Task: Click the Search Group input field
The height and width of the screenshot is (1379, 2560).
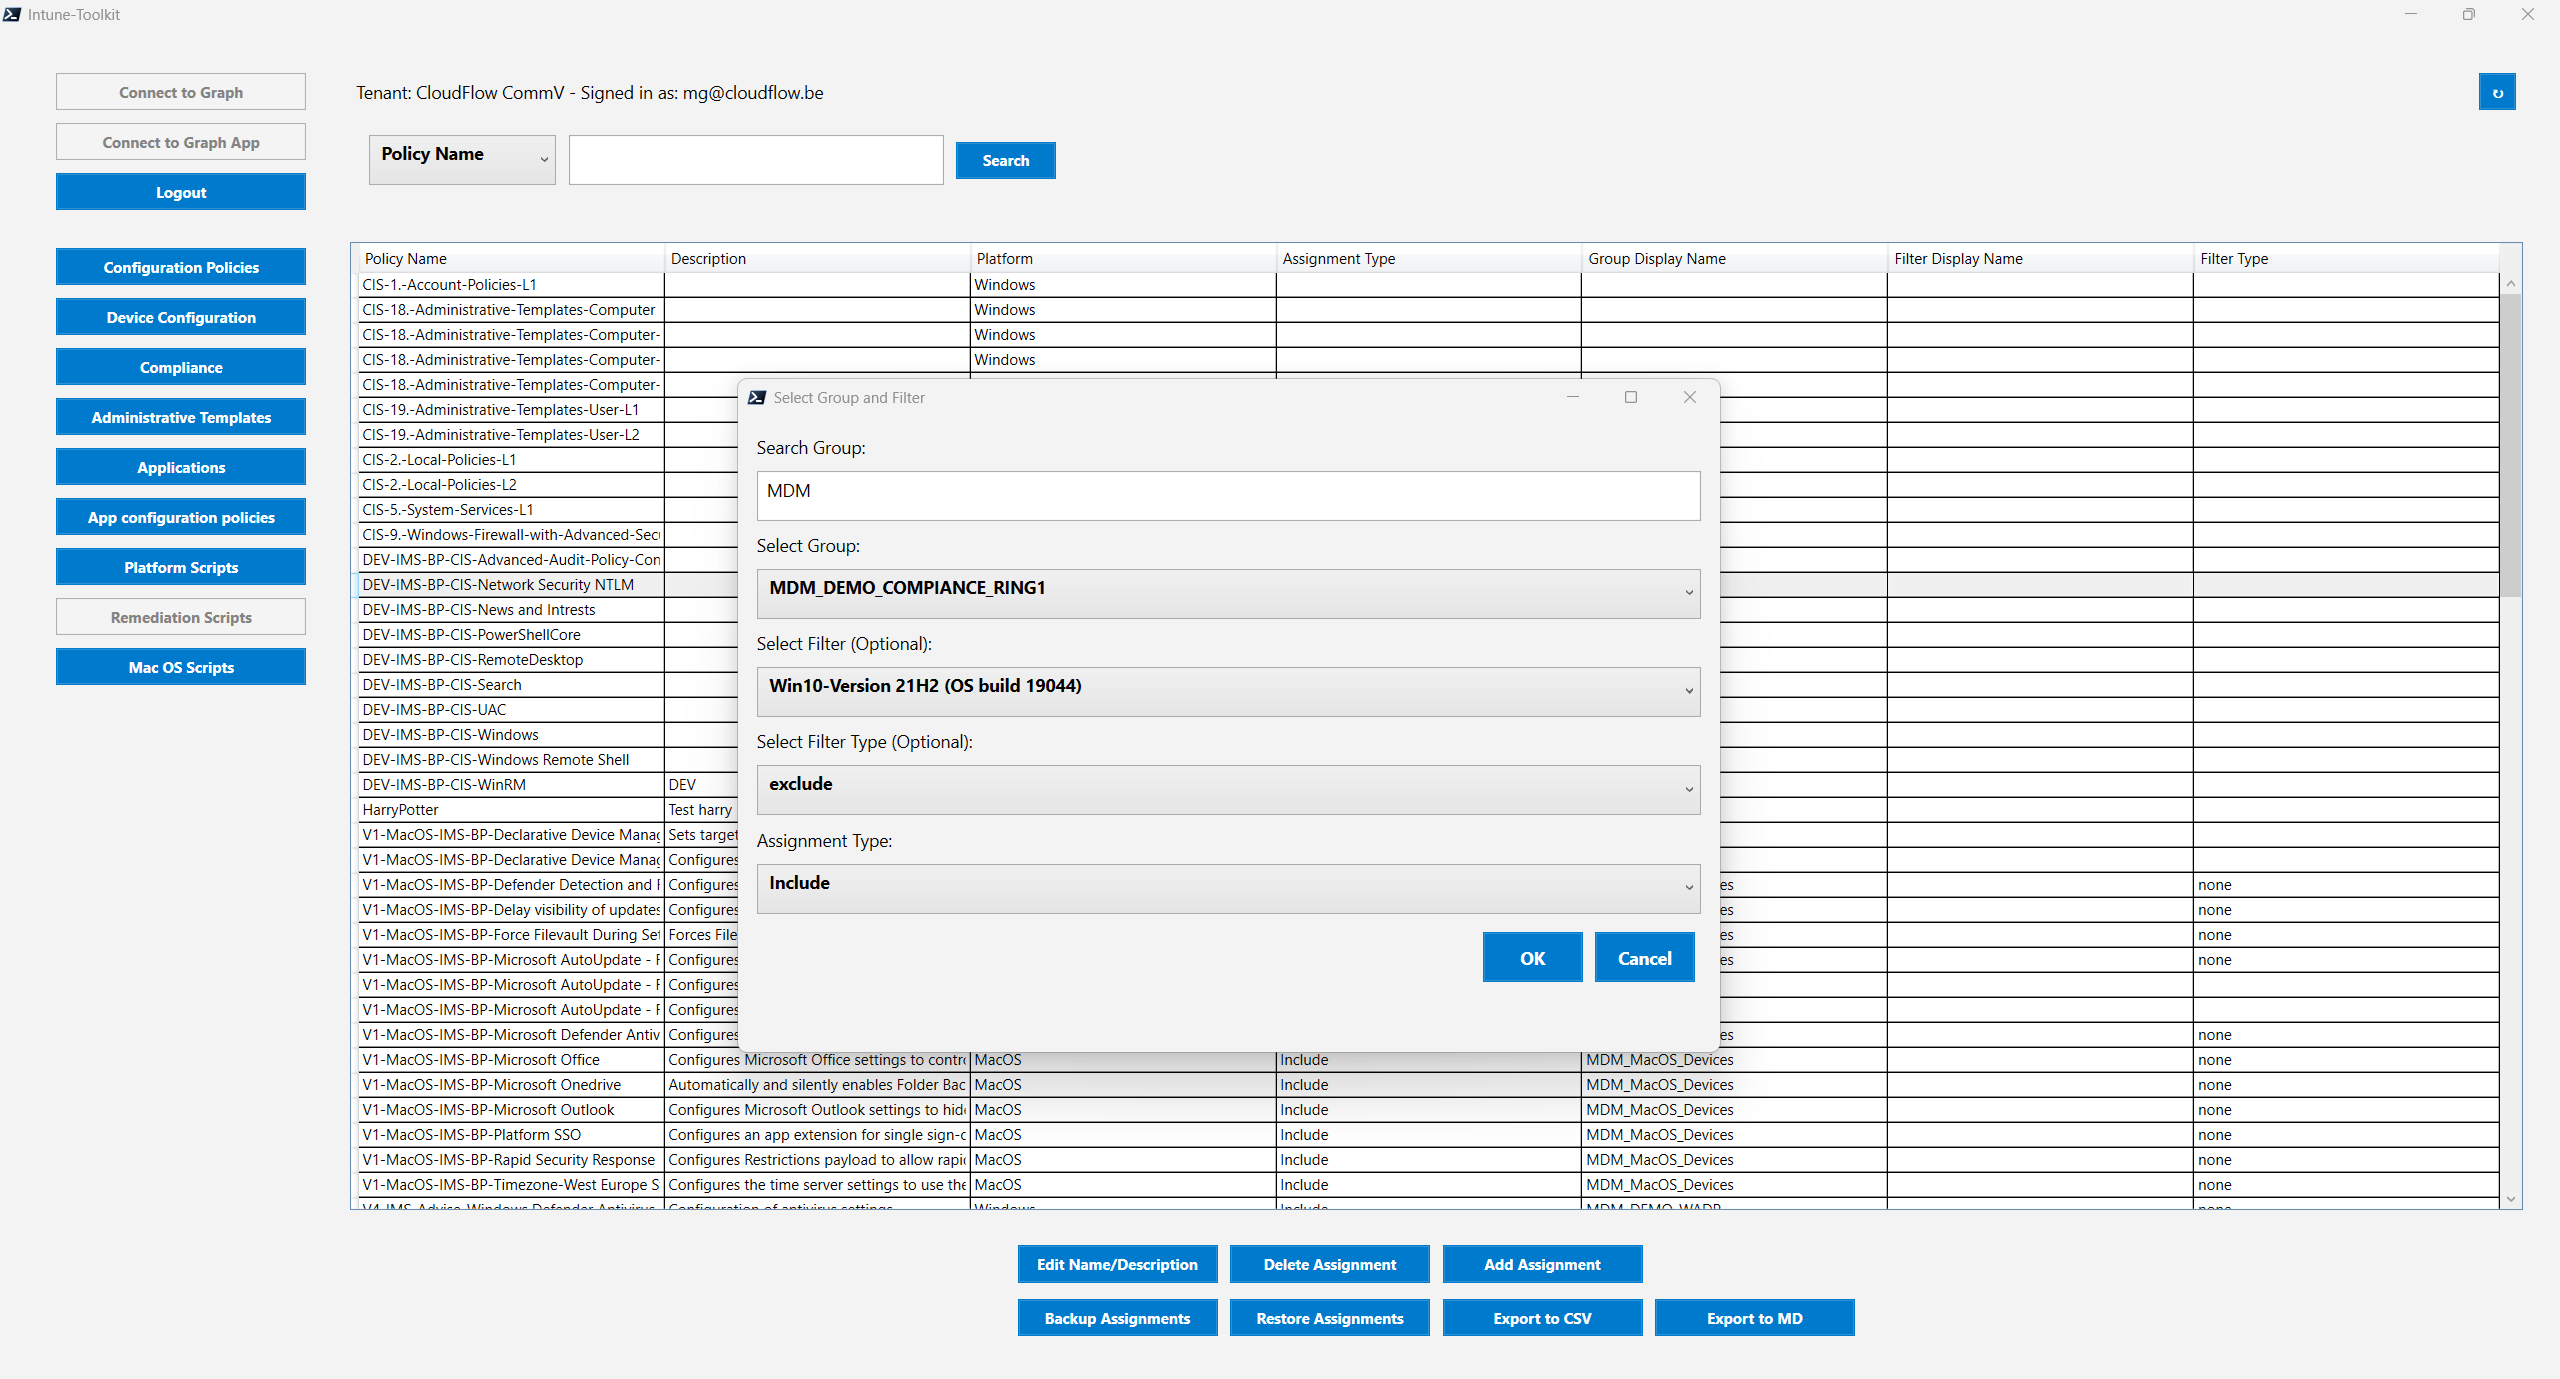Action: [x=1228, y=495]
